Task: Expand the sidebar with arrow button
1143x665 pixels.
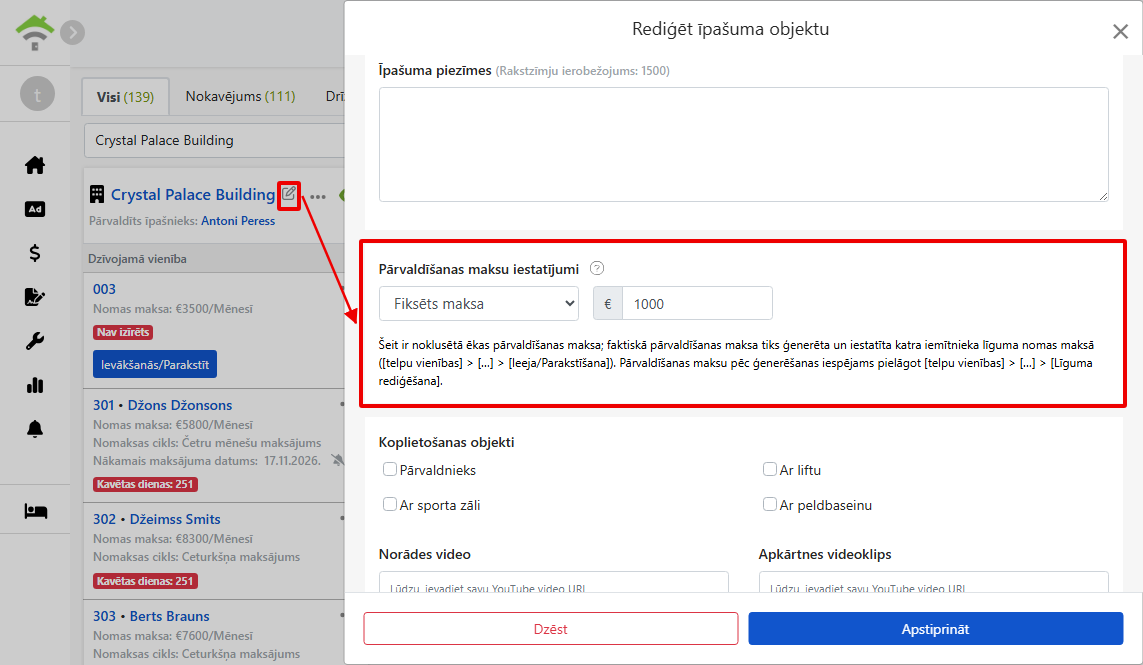Action: [72, 32]
